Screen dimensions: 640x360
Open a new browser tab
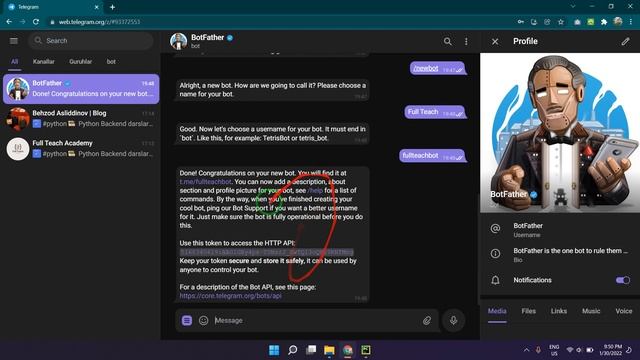112,7
